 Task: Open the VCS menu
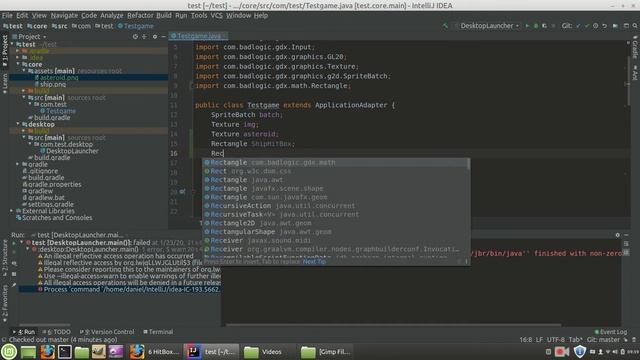[x=216, y=16]
